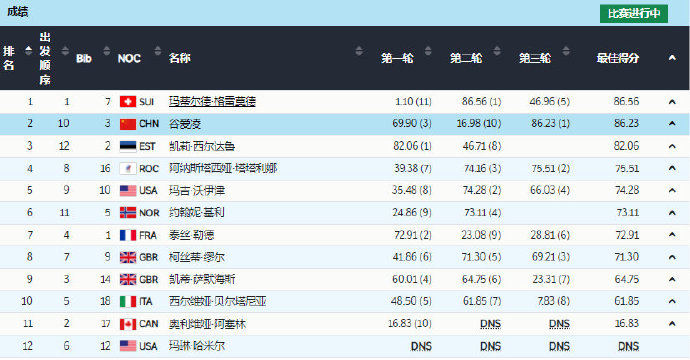The width and height of the screenshot is (690, 360).
Task: Open the ITA rank 10 athlete name
Action: pyautogui.click(x=218, y=301)
